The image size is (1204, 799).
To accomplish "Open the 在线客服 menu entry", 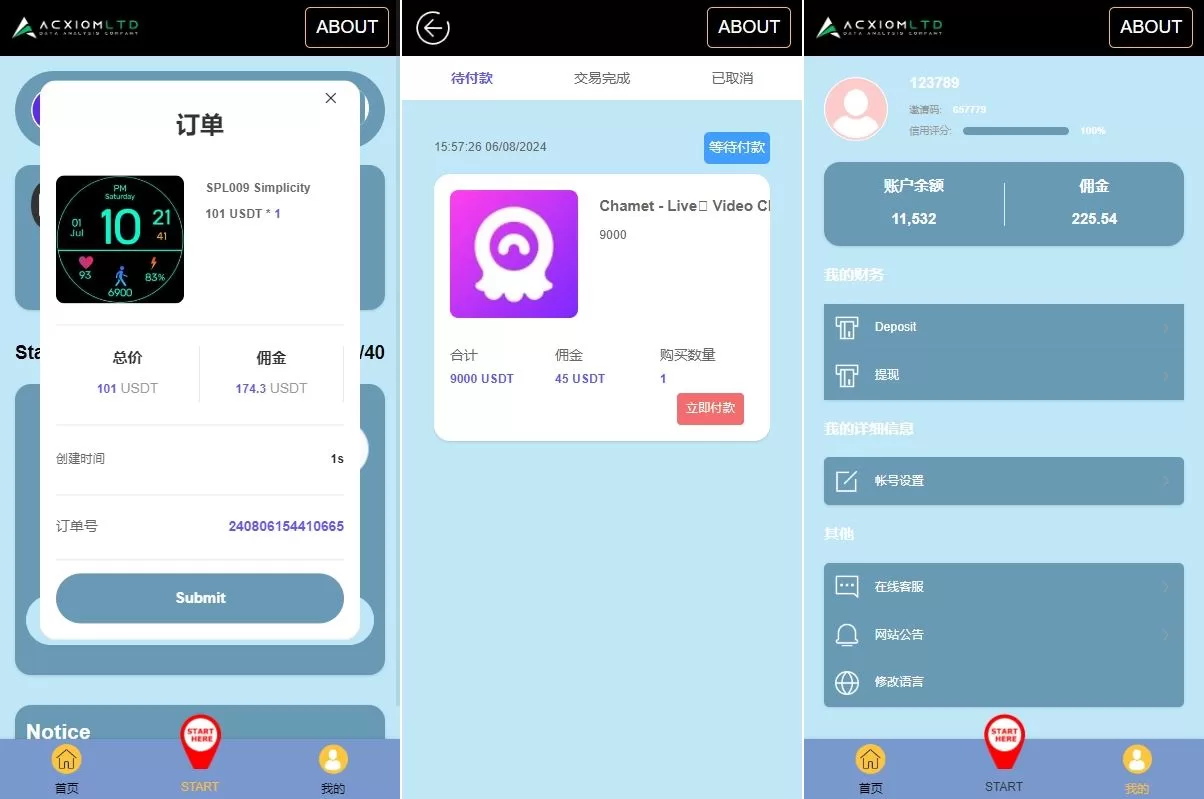I will 1004,587.
